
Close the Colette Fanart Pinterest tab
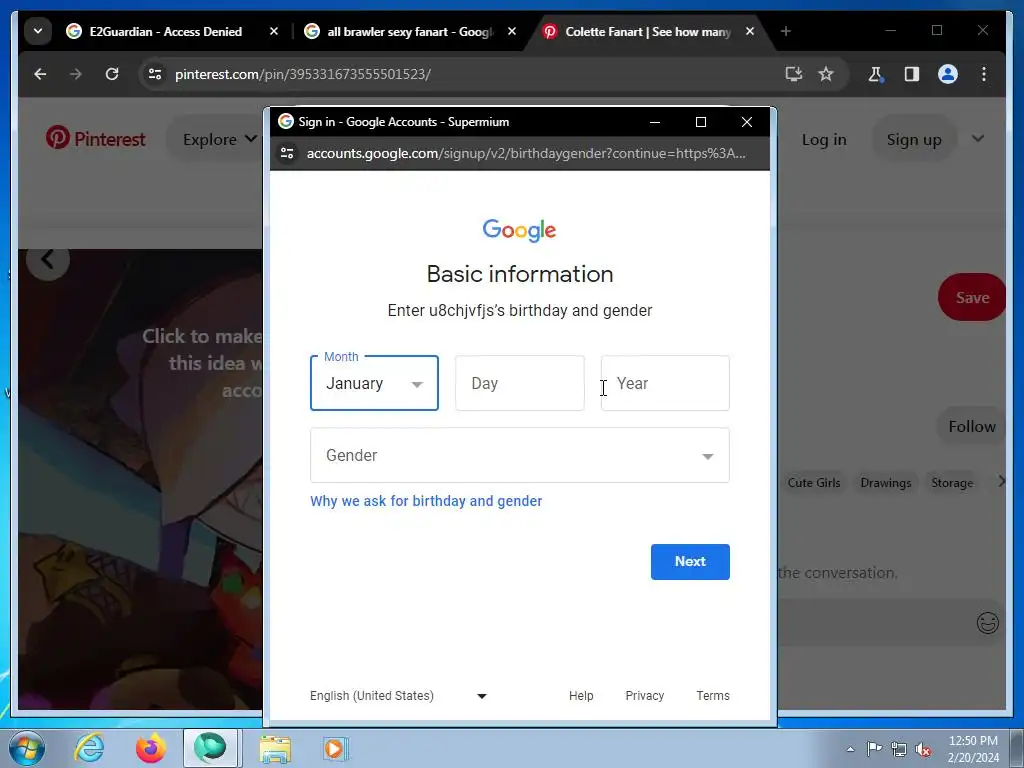point(750,31)
